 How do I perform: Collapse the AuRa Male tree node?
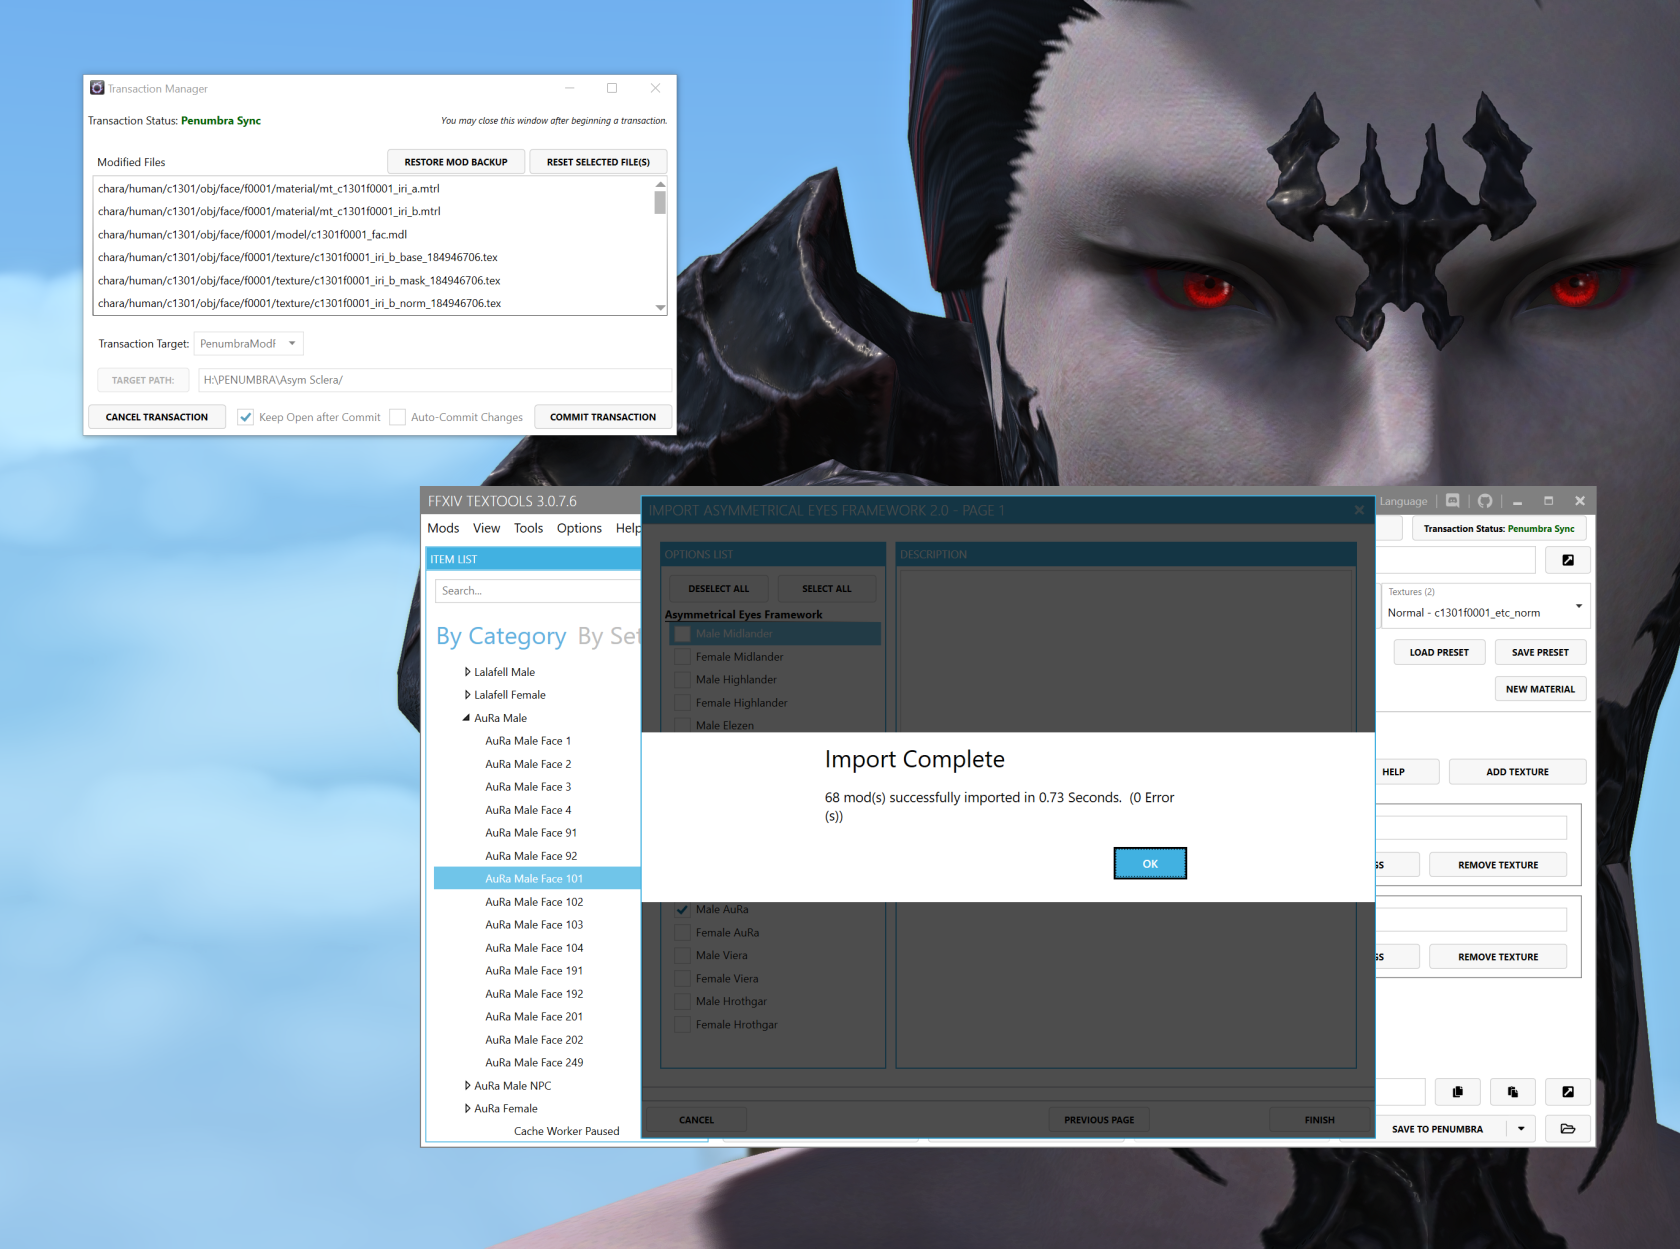(x=466, y=718)
